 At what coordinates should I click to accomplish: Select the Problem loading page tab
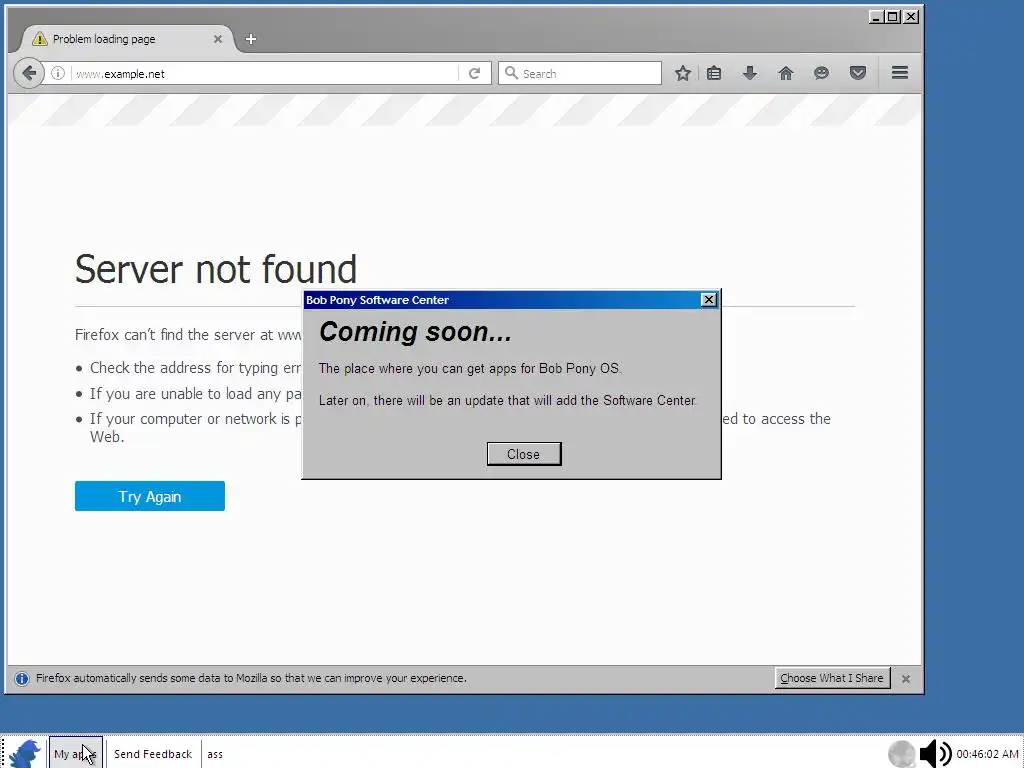(127, 39)
